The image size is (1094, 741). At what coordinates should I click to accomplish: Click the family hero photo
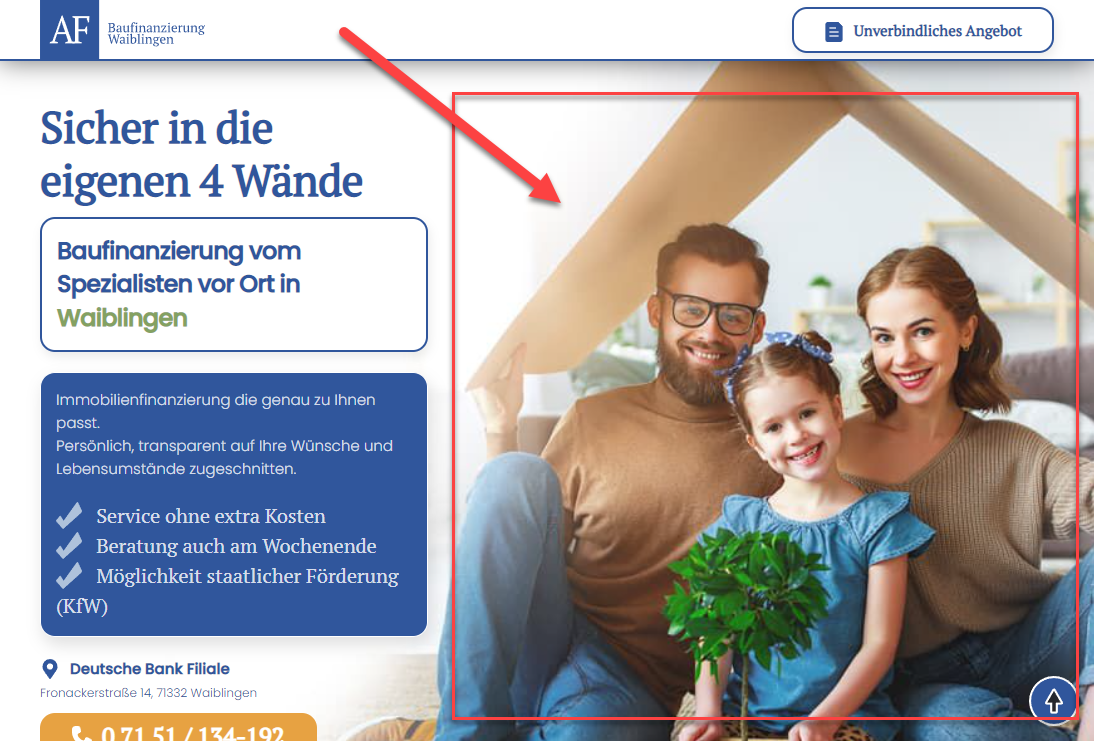click(x=765, y=405)
